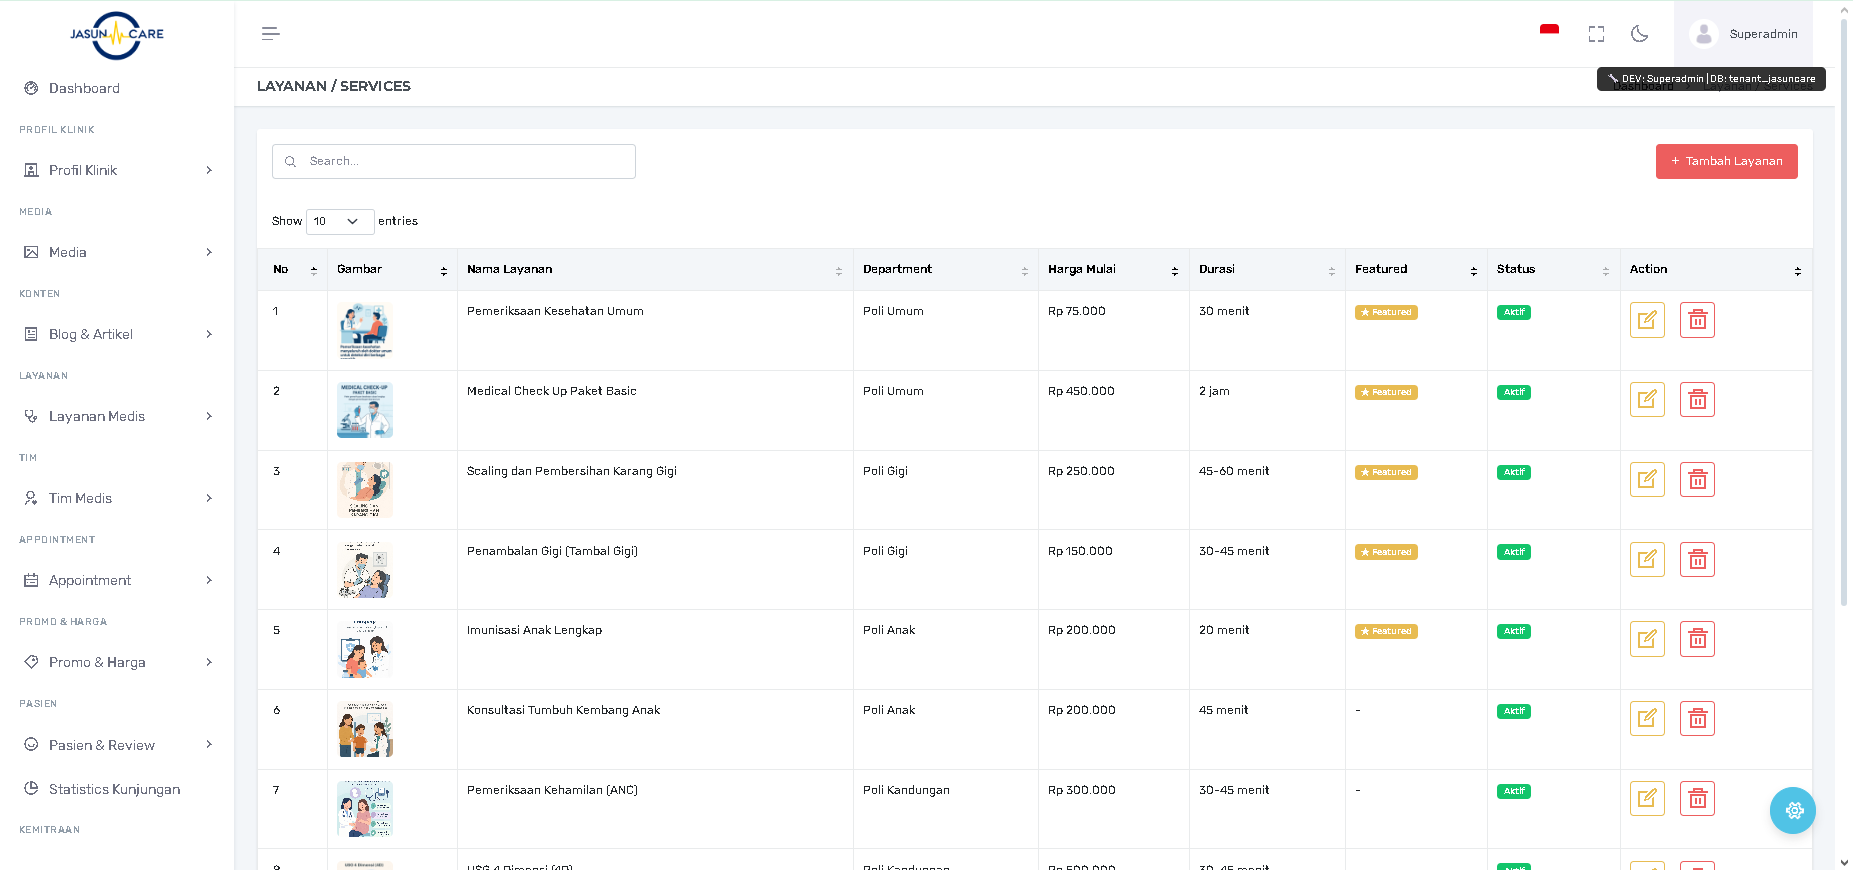Expand the Promo & Harga sidebar menu
1853x870 pixels.
click(117, 662)
